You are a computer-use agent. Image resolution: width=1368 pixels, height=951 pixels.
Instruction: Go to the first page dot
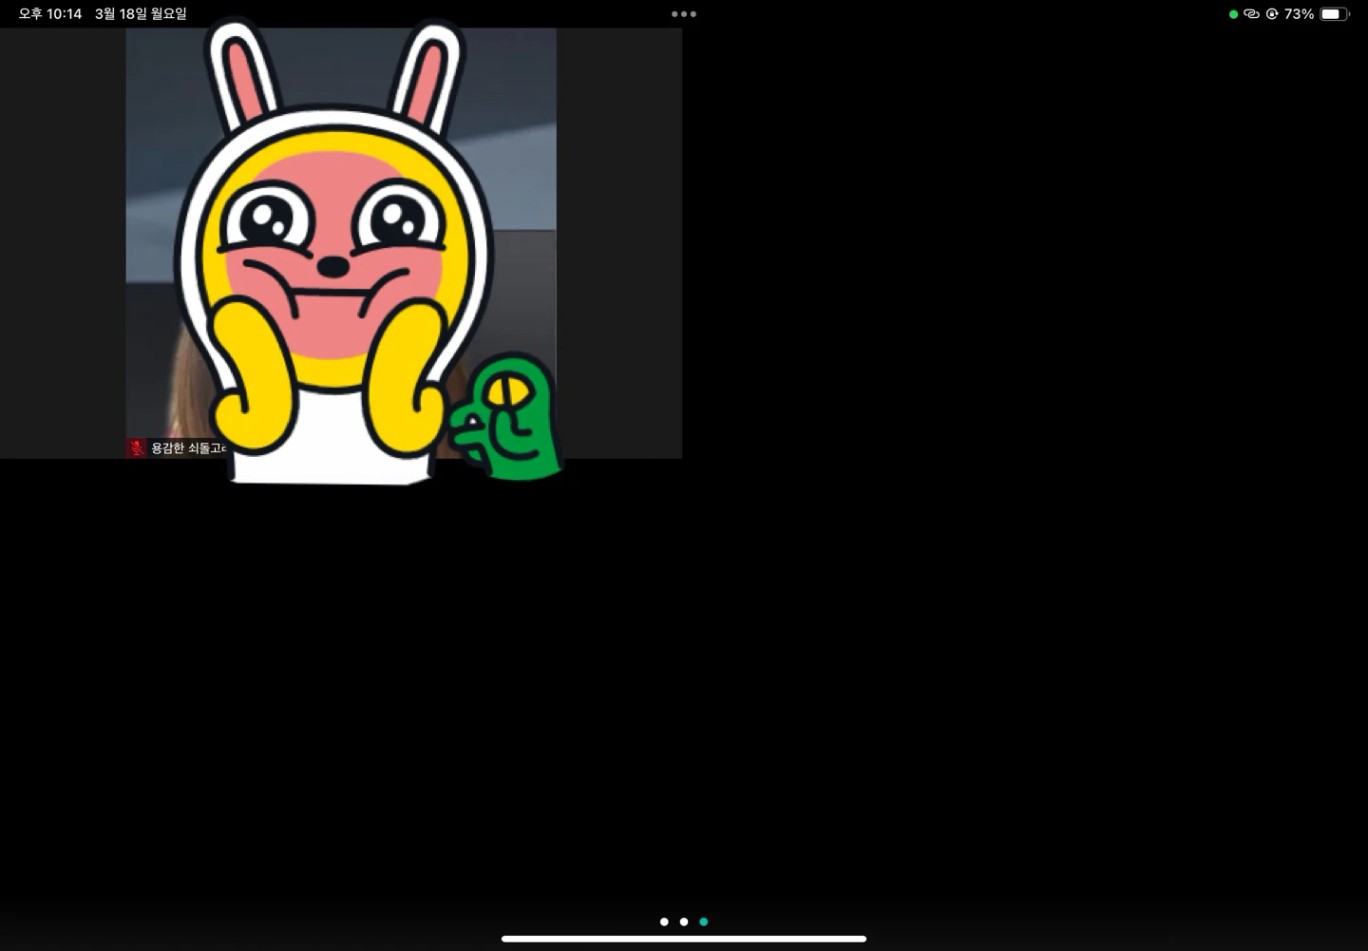coord(664,922)
